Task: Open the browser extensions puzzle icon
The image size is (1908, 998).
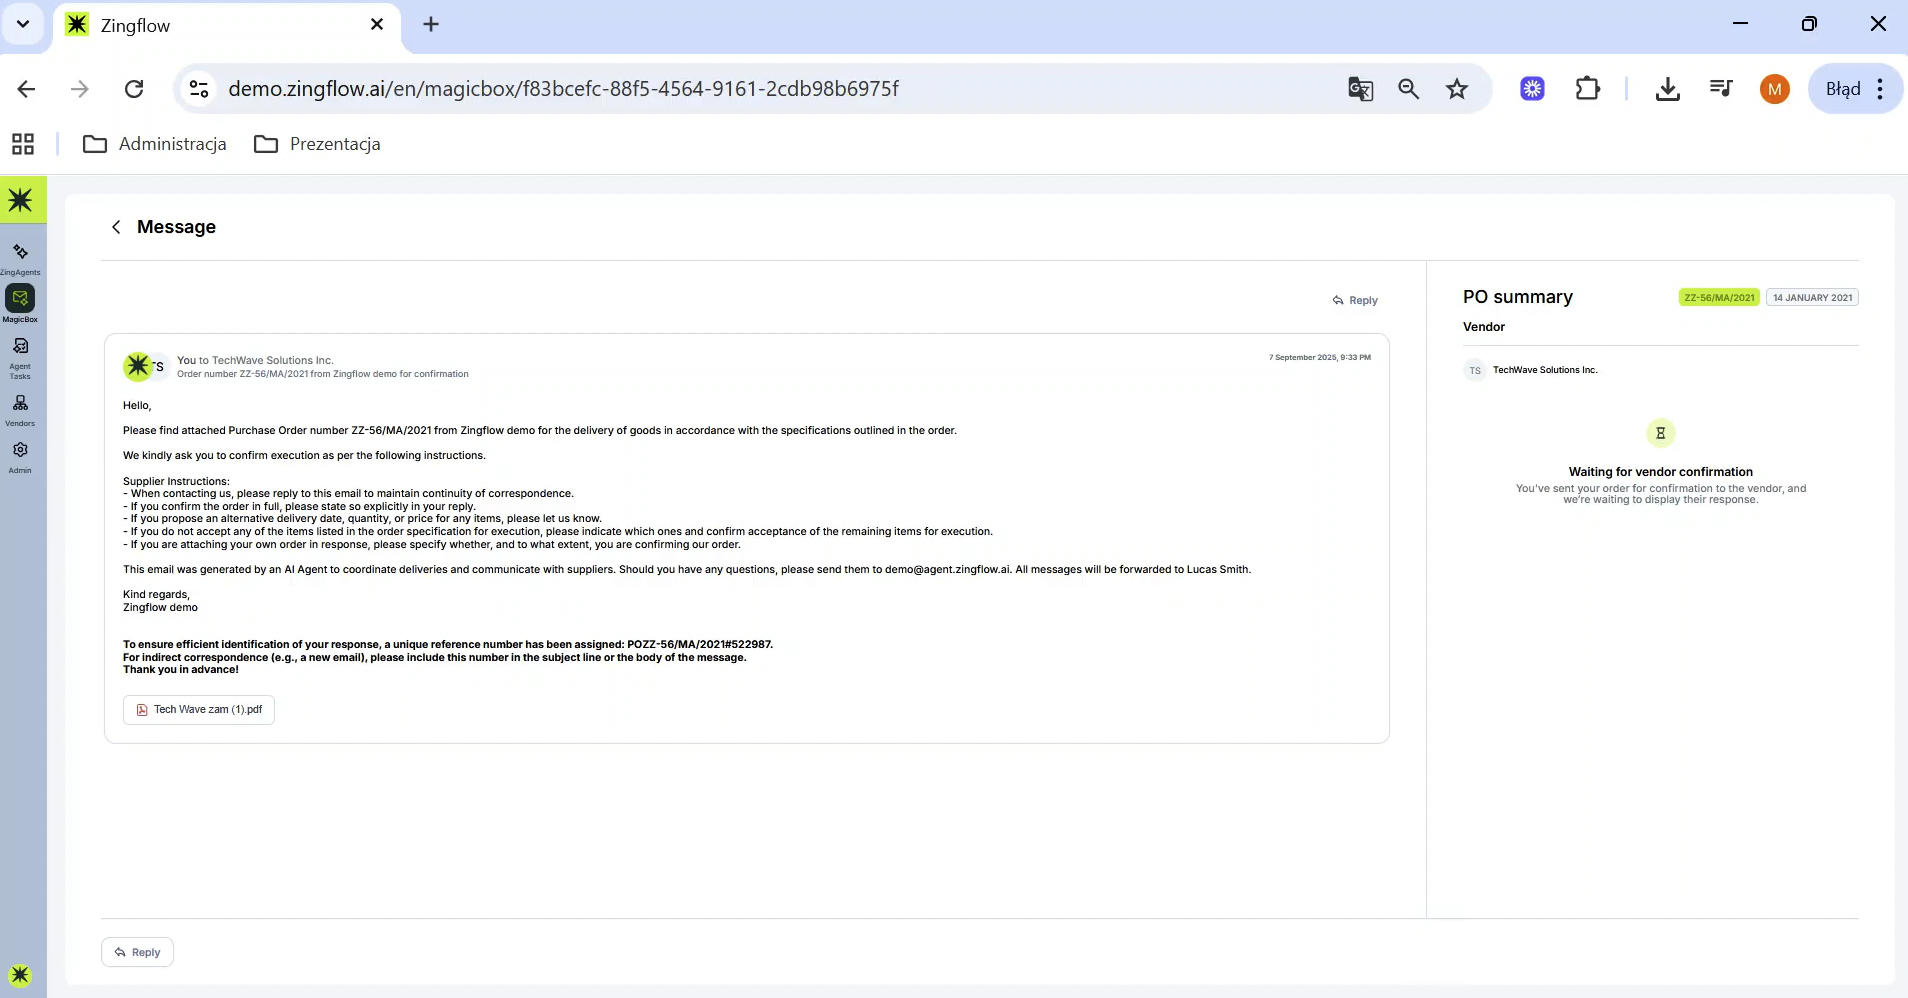Action: pyautogui.click(x=1587, y=89)
